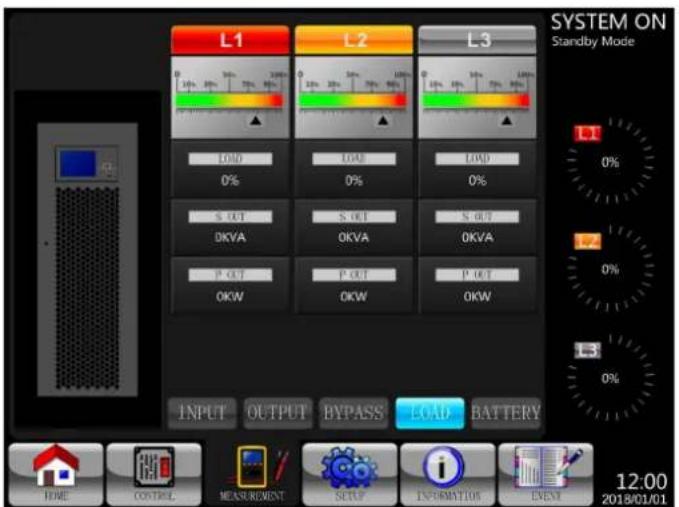The width and height of the screenshot is (679, 507).
Task: Click the 12:00 clock display
Action: [641, 482]
